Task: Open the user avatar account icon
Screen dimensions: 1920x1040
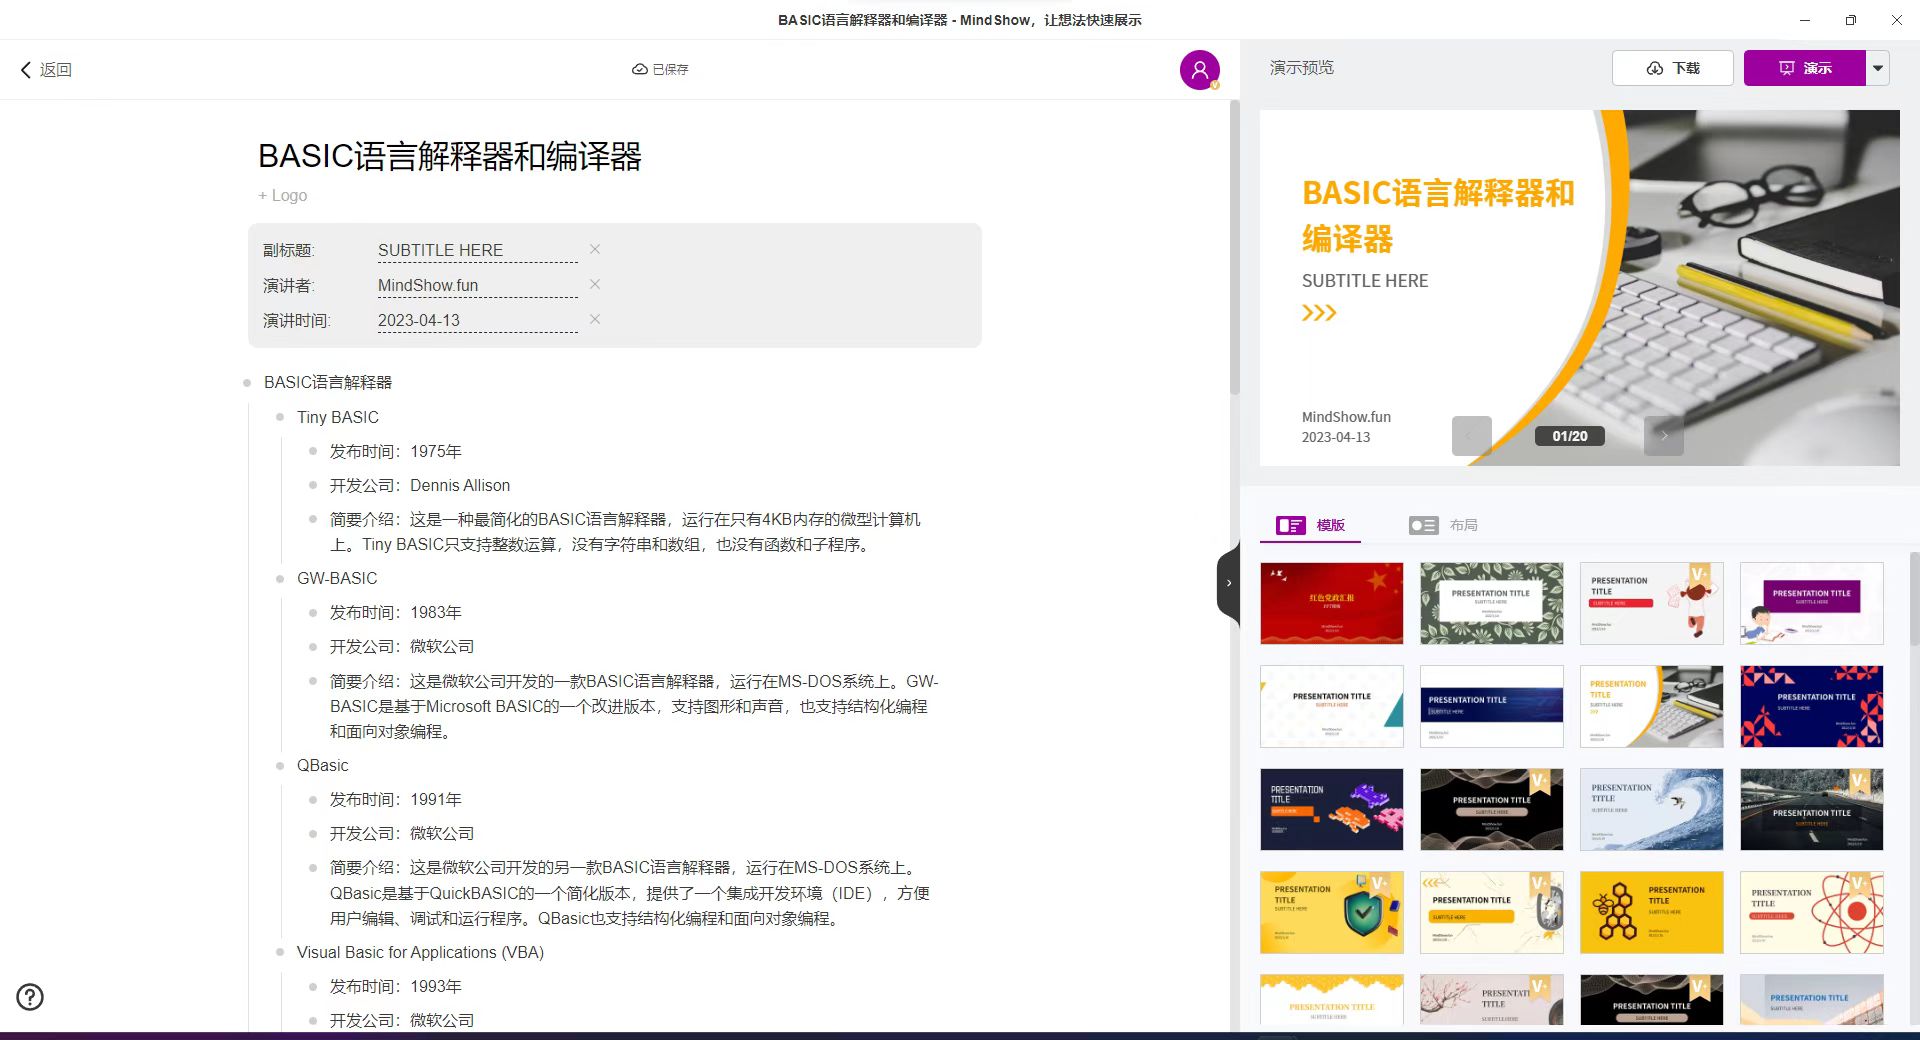Action: pos(1199,69)
